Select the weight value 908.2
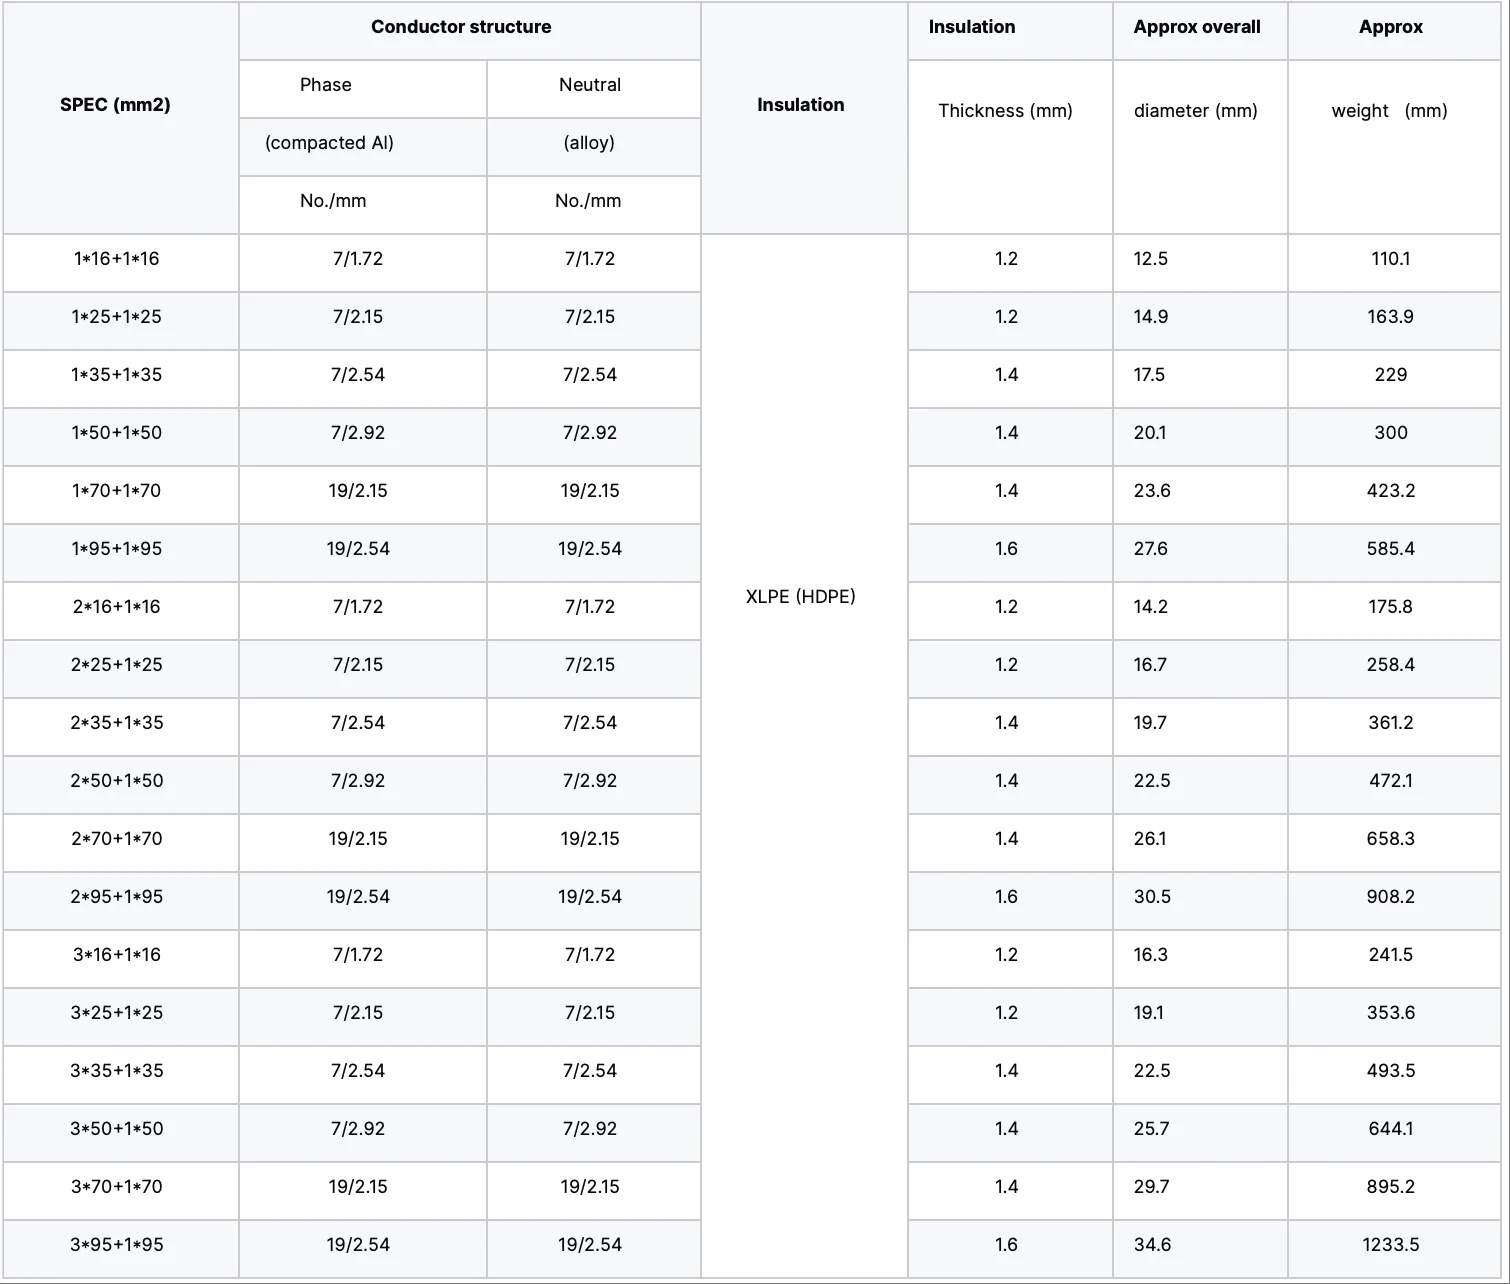The width and height of the screenshot is (1510, 1284). pos(1390,897)
